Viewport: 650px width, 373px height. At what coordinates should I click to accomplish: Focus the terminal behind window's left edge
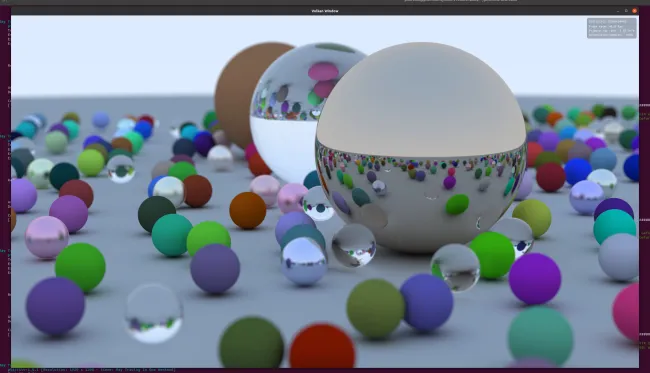pyautogui.click(x=5, y=186)
